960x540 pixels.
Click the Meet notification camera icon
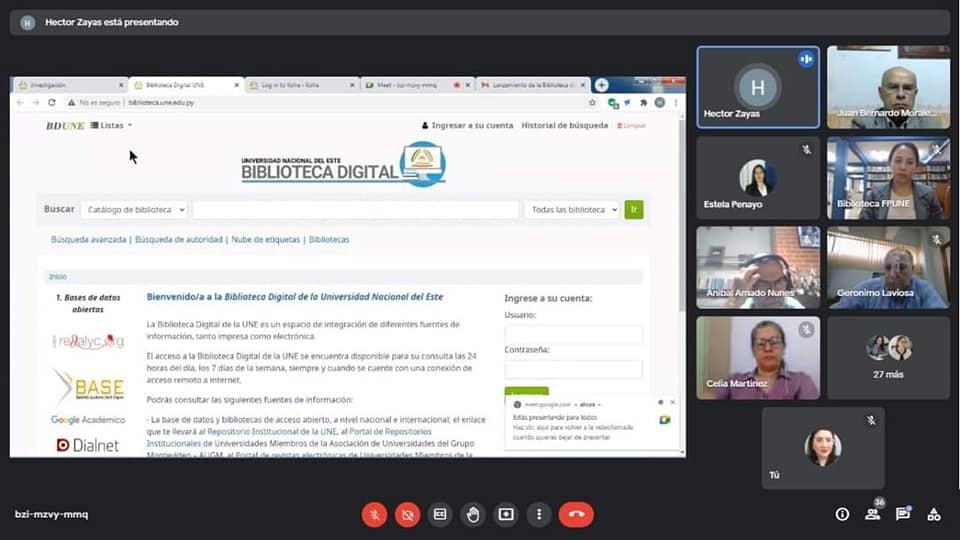click(664, 420)
